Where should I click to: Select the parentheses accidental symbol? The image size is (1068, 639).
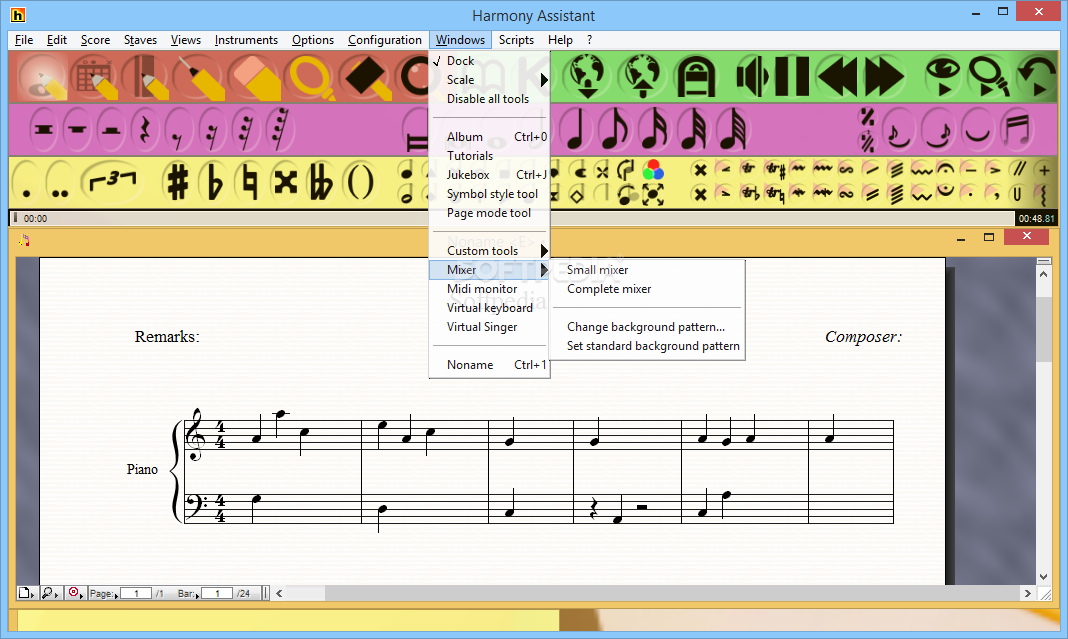360,183
